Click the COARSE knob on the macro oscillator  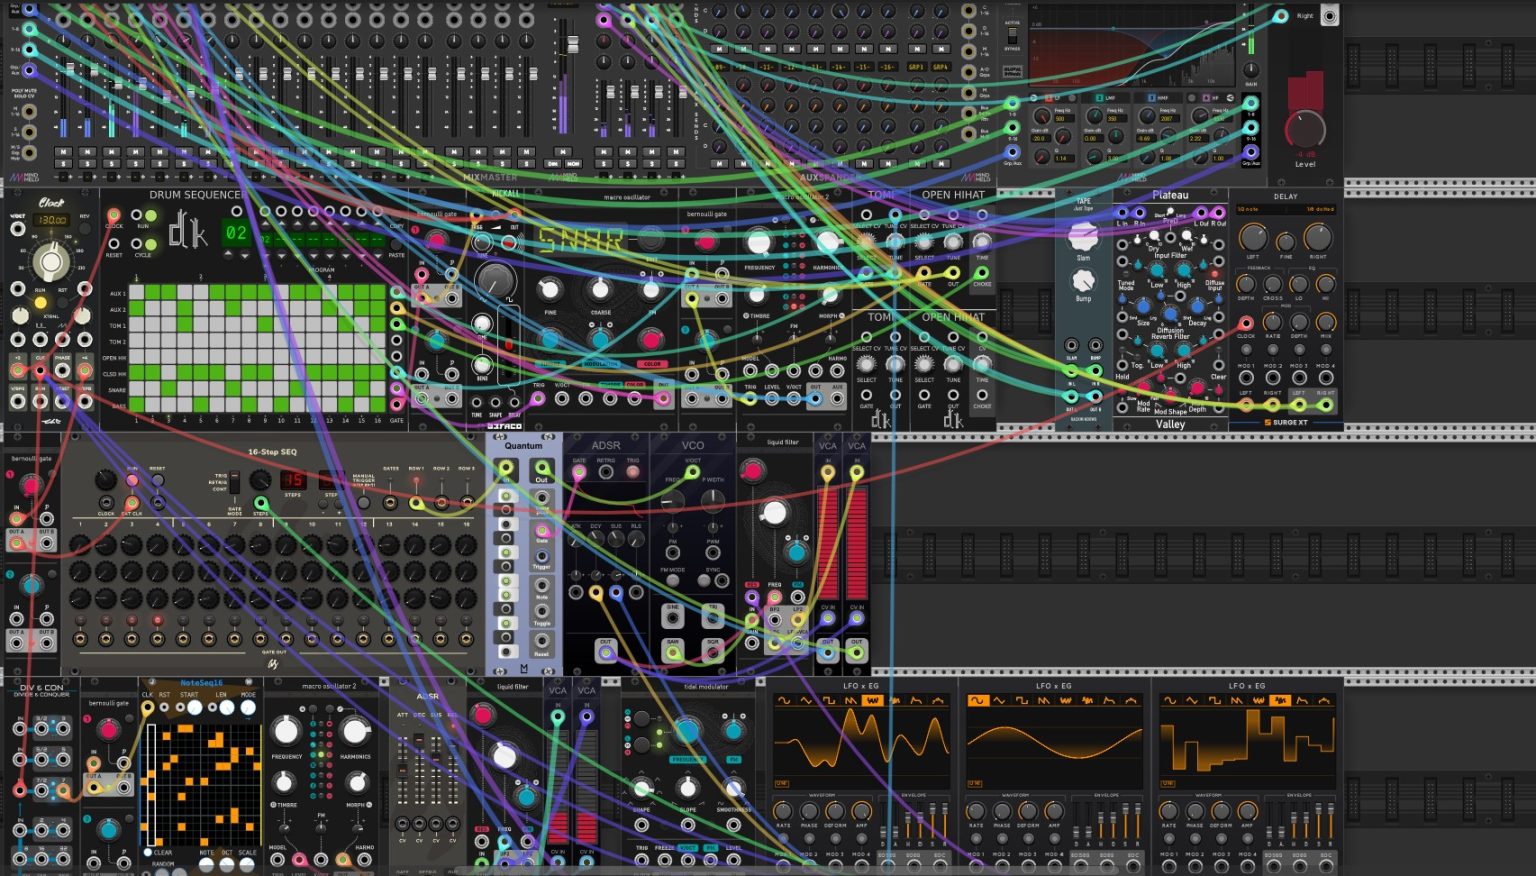(x=599, y=290)
